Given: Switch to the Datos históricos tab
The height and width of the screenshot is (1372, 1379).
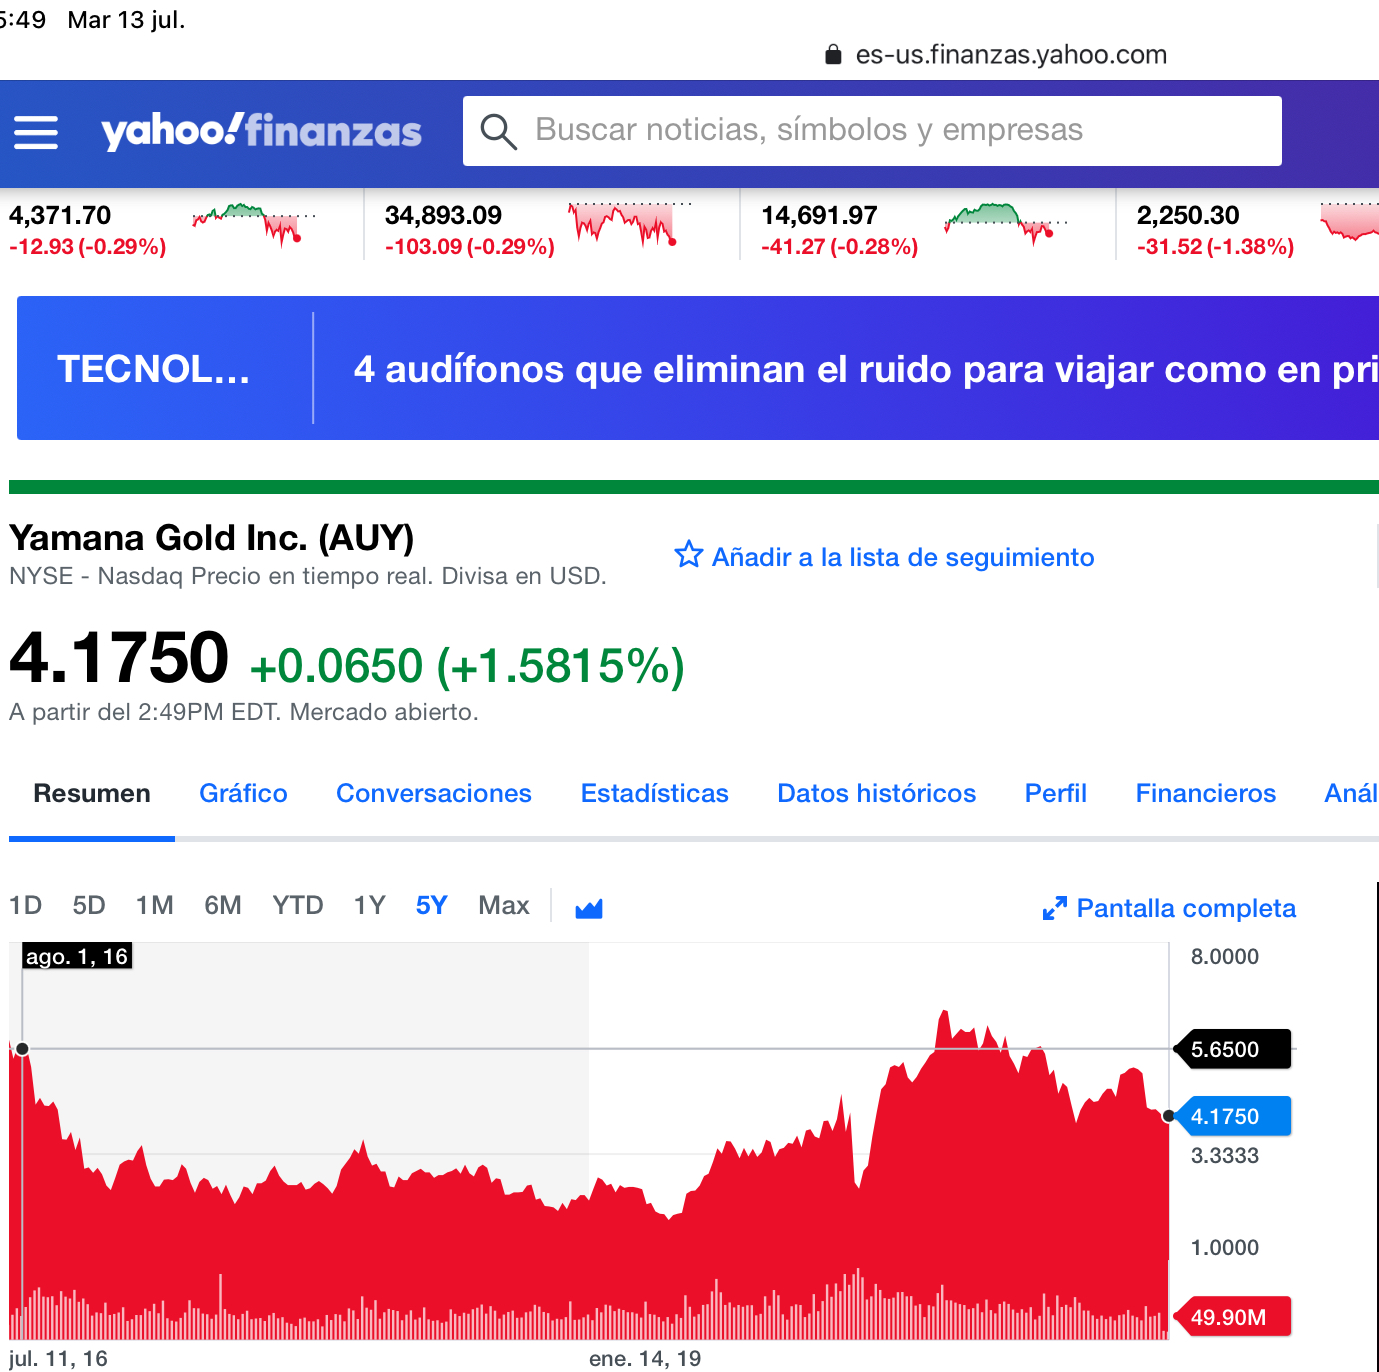Looking at the screenshot, I should [x=876, y=794].
